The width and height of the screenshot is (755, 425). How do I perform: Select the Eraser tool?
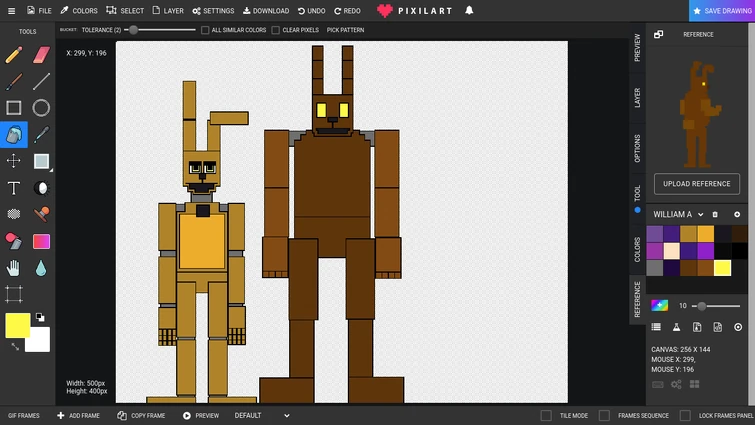tap(41, 55)
